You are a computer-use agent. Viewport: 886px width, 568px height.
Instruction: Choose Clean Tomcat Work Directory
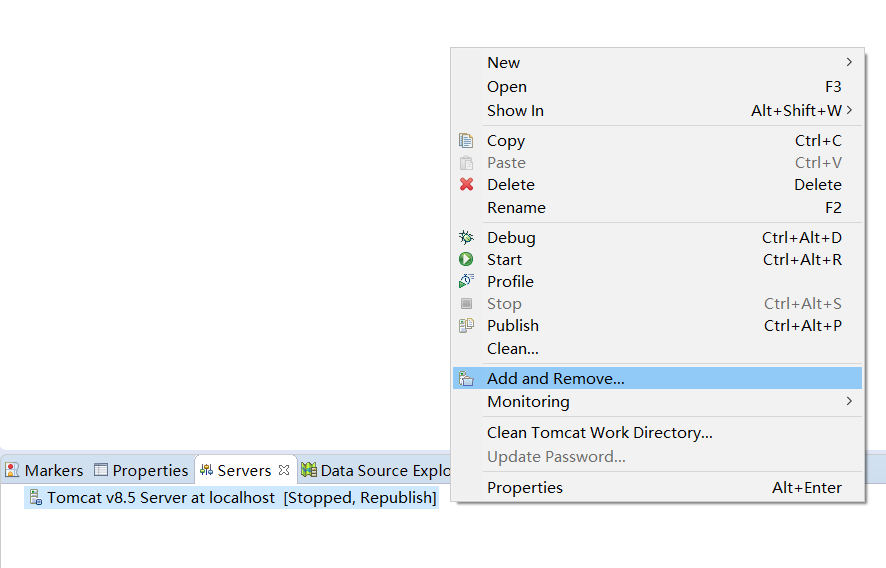click(599, 433)
